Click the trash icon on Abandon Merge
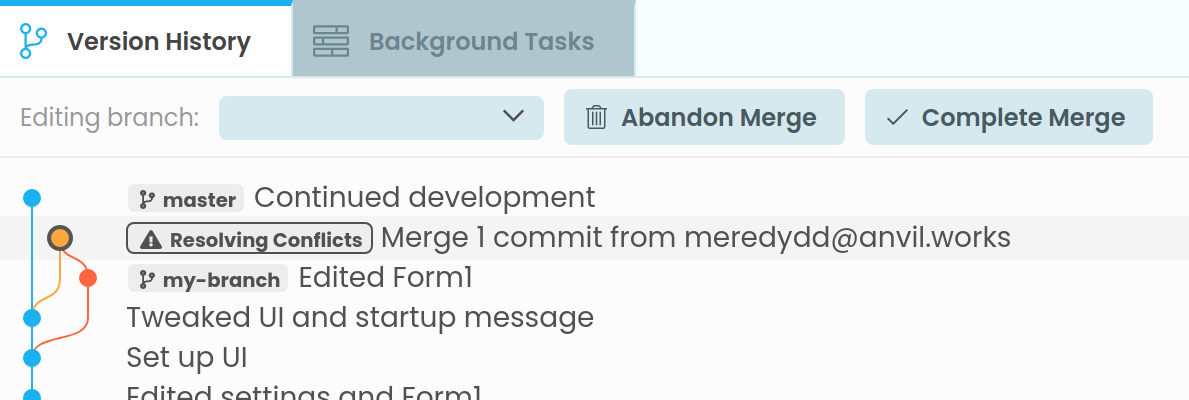Image resolution: width=1189 pixels, height=400 pixels. pos(596,118)
